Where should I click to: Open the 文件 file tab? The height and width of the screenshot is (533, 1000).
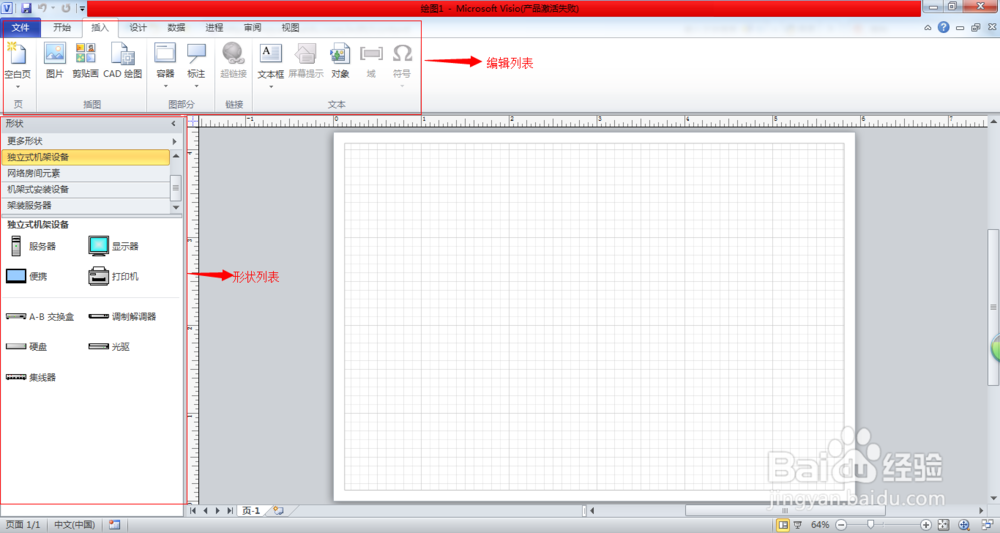(x=20, y=27)
